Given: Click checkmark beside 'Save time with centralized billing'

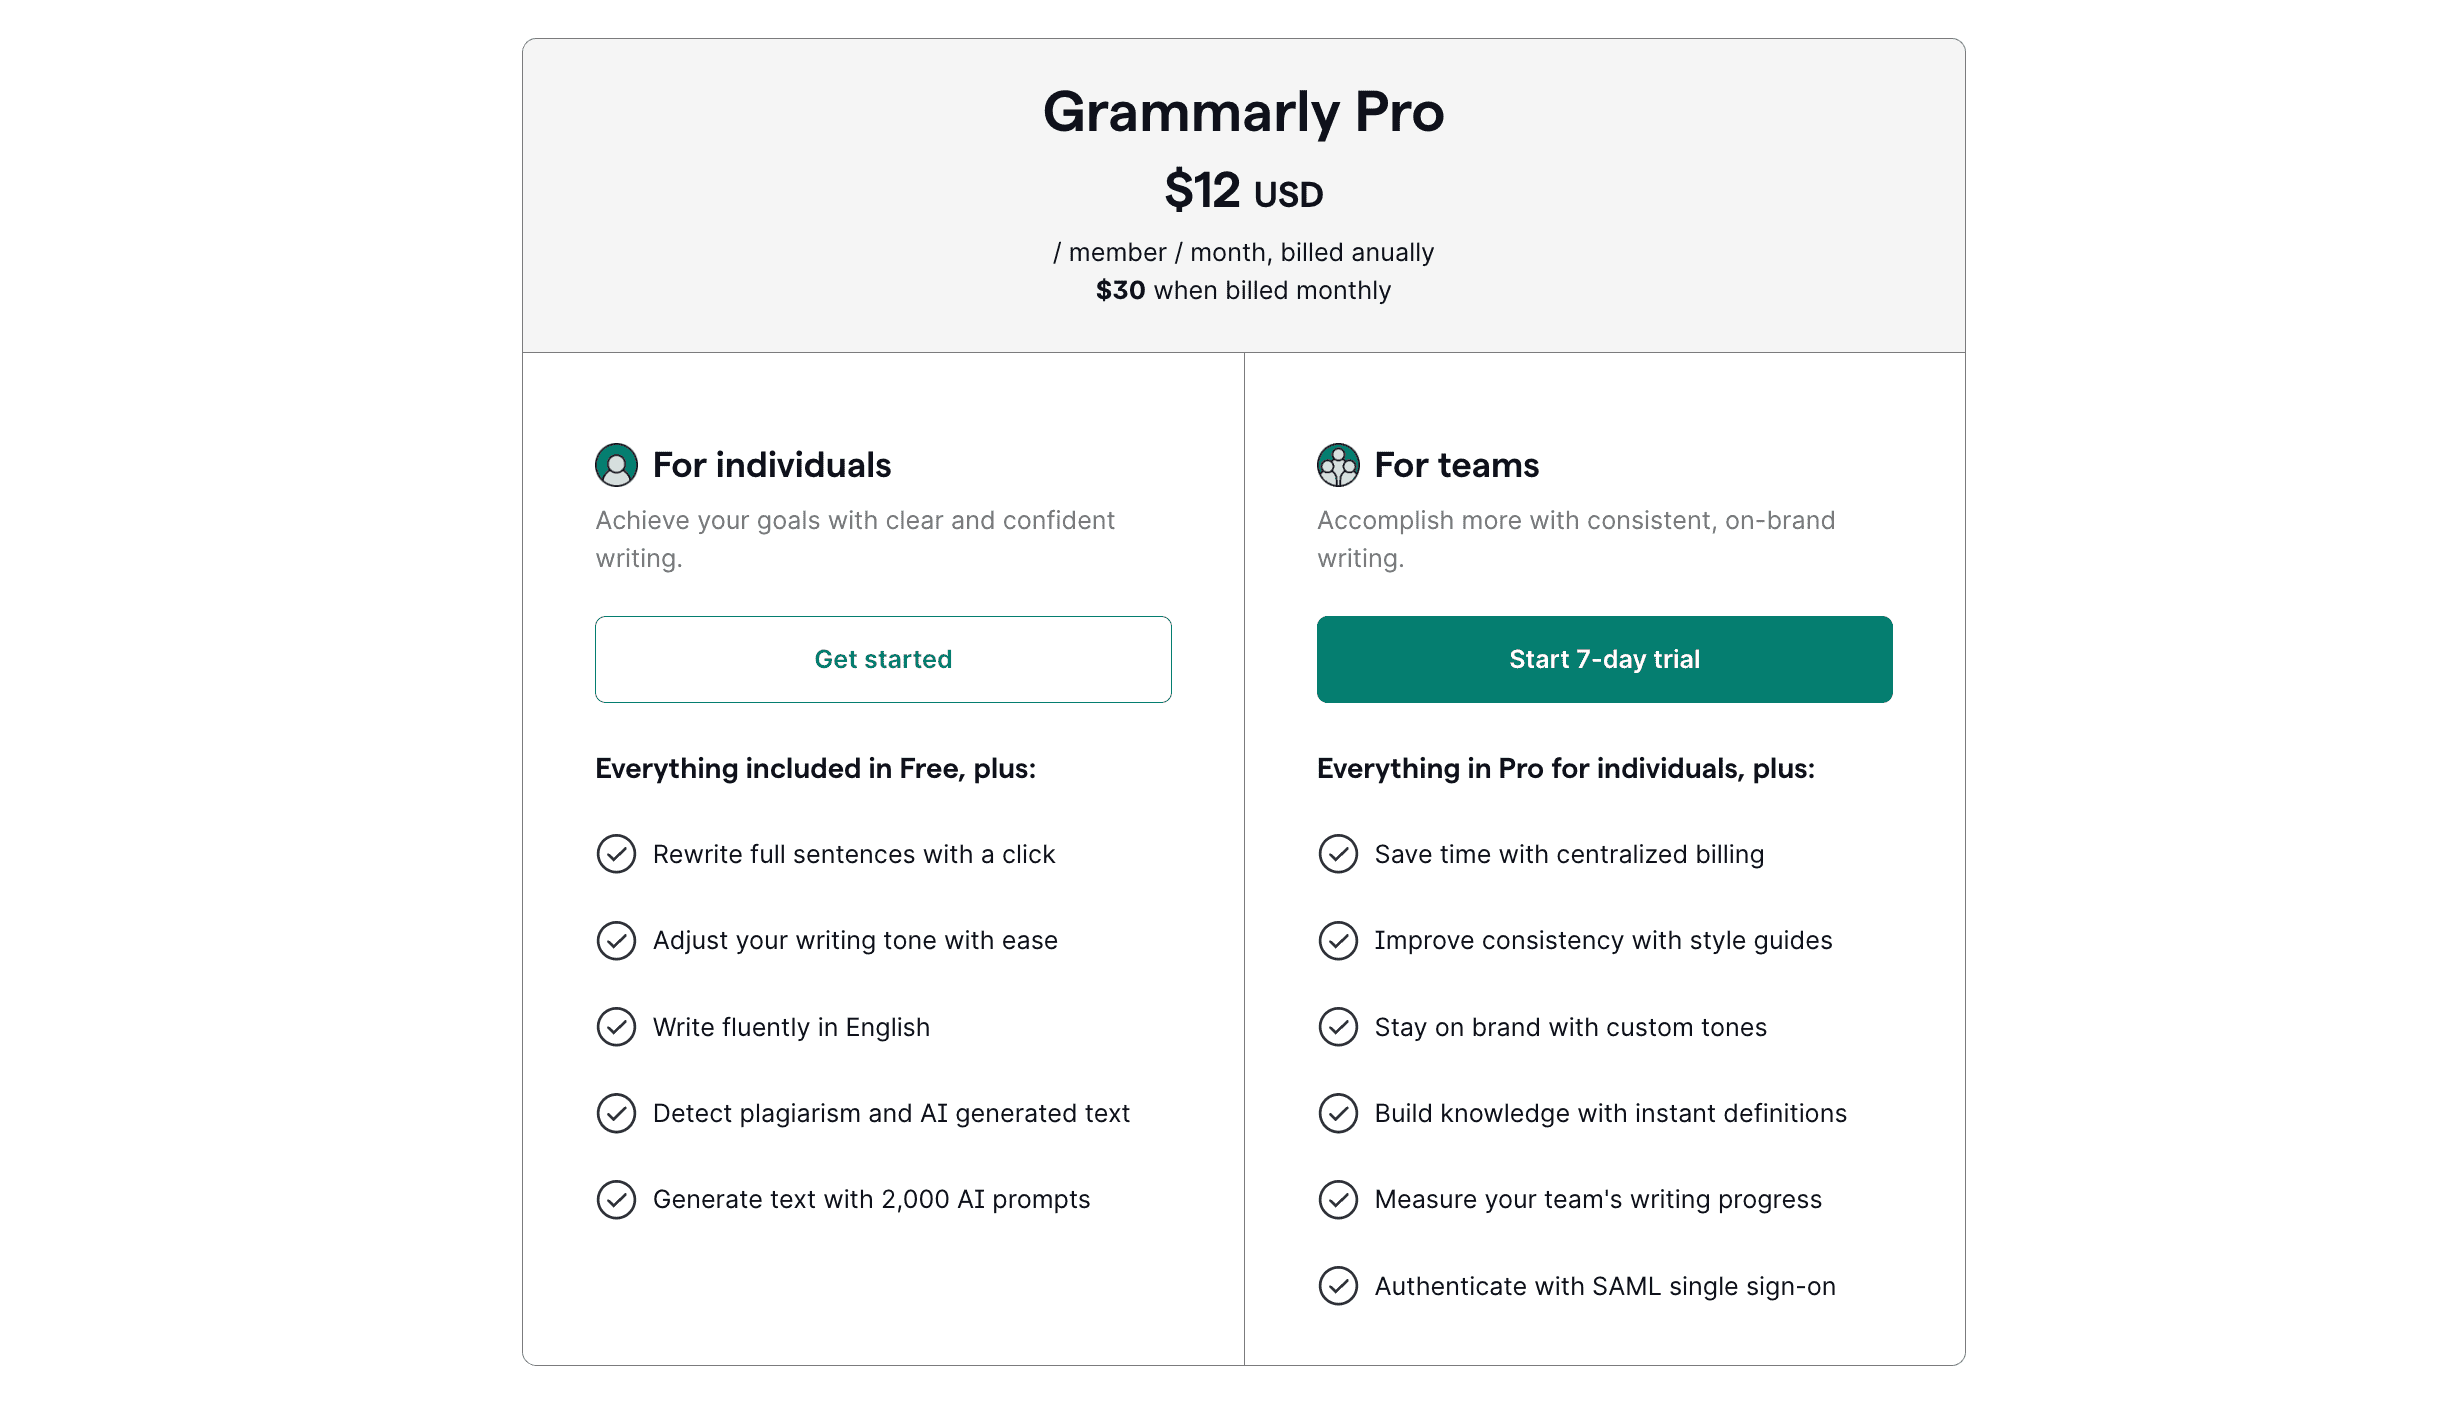Looking at the screenshot, I should point(1338,854).
